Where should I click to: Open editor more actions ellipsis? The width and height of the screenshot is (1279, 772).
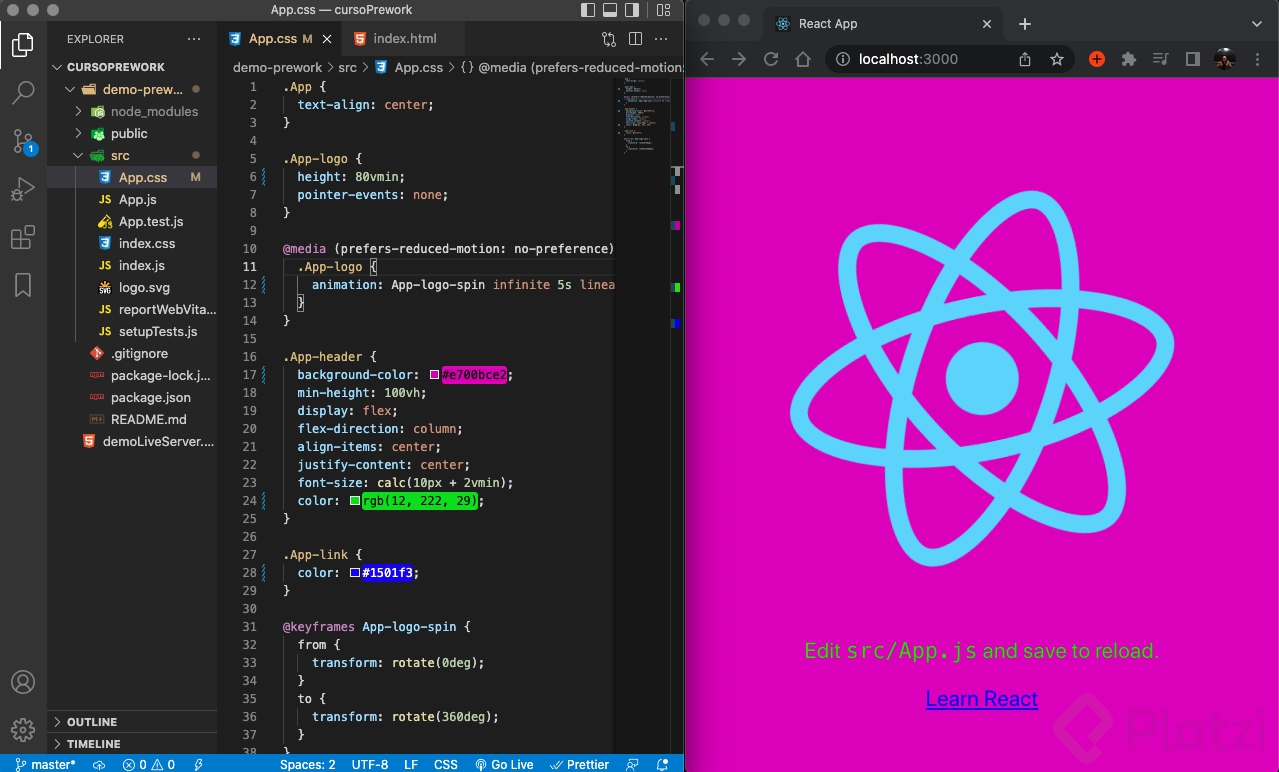pos(661,39)
